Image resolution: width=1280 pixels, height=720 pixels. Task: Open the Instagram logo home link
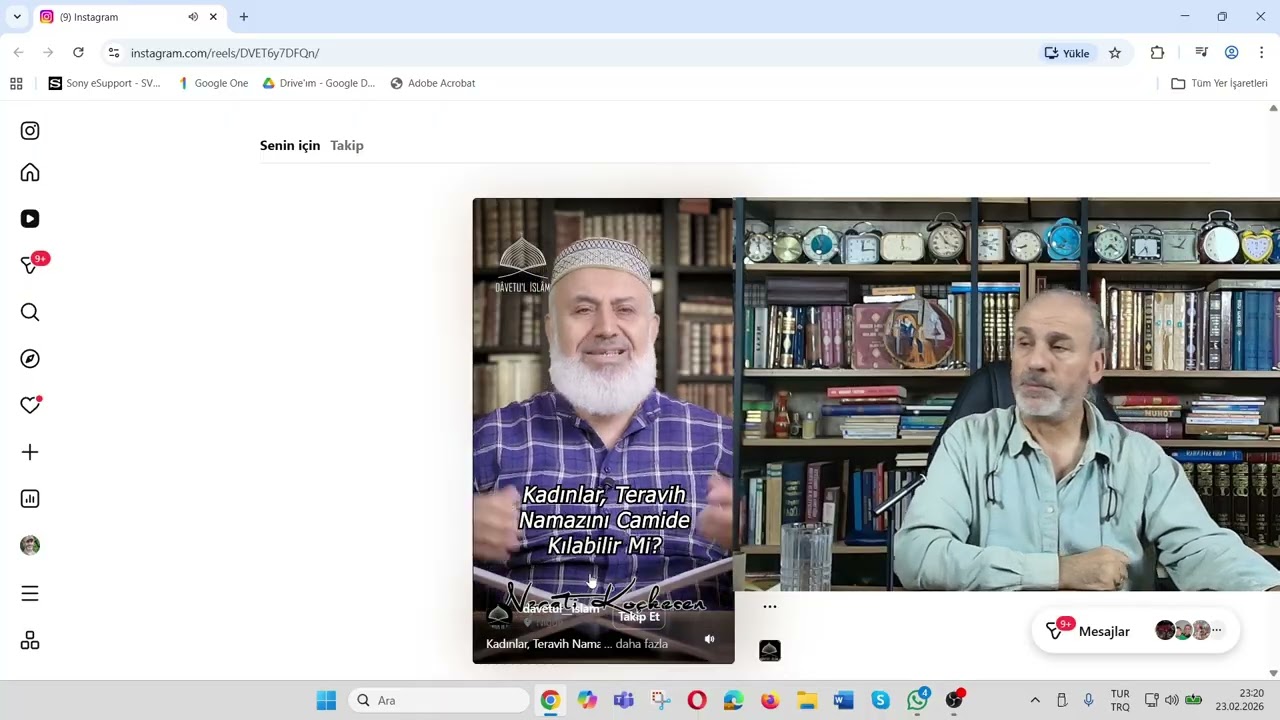[x=30, y=131]
